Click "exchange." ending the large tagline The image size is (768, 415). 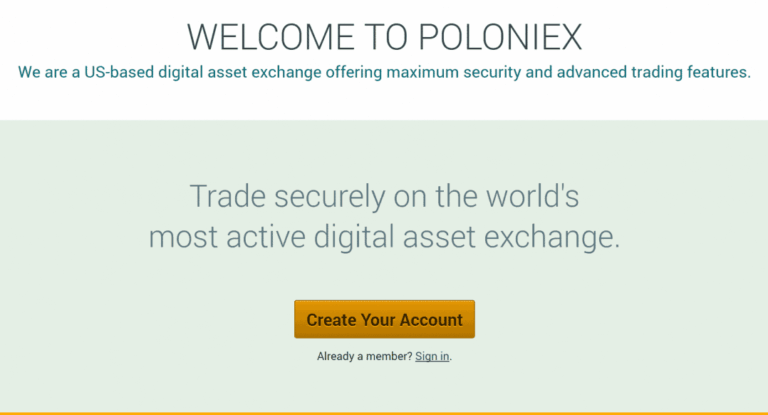[x=552, y=238]
